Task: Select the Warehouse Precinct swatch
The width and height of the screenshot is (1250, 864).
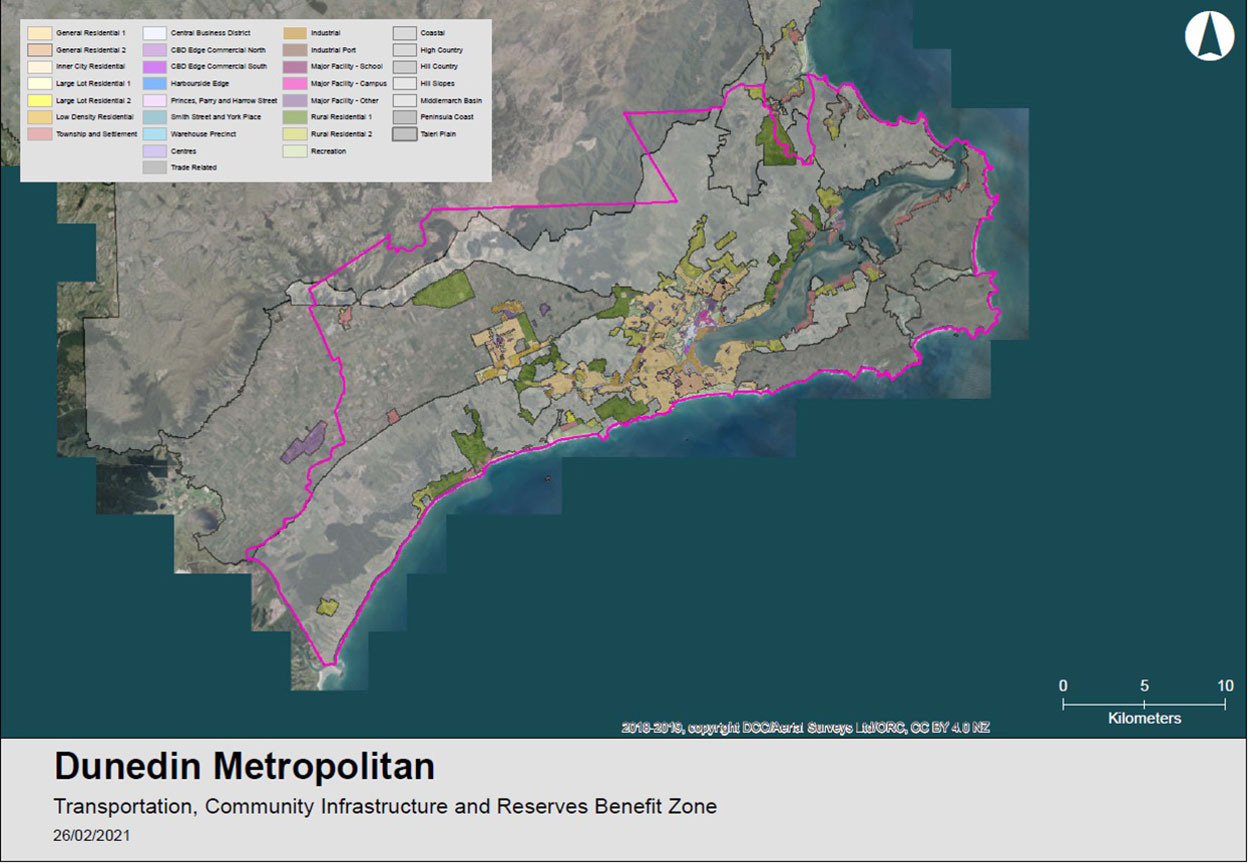Action: [155, 134]
